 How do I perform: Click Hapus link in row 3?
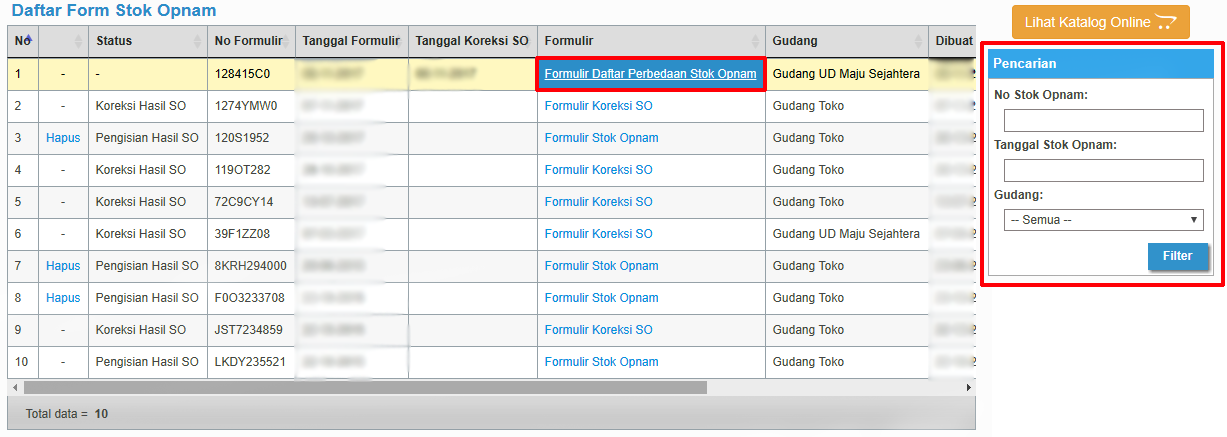pos(63,138)
